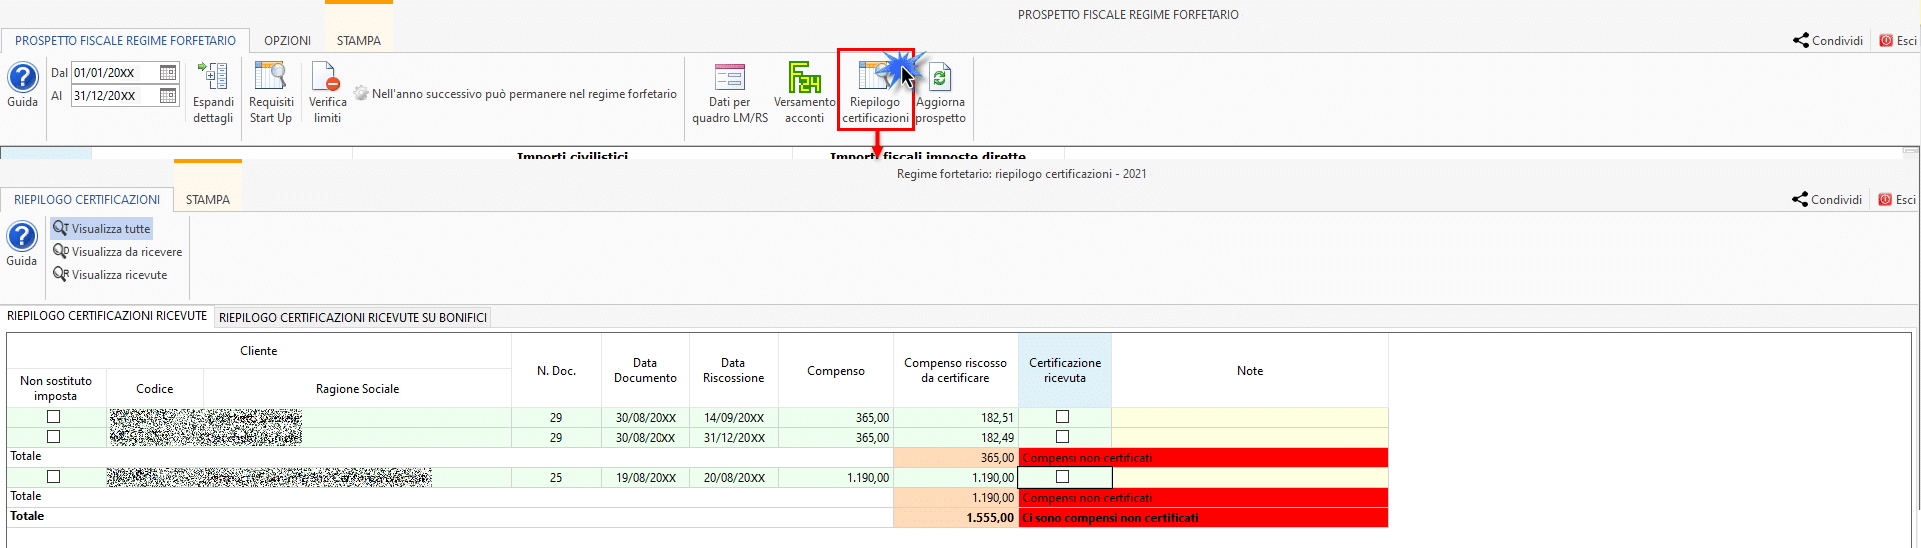Image resolution: width=1921 pixels, height=548 pixels.
Task: Click the N. Doc. column header
Action: [x=556, y=371]
